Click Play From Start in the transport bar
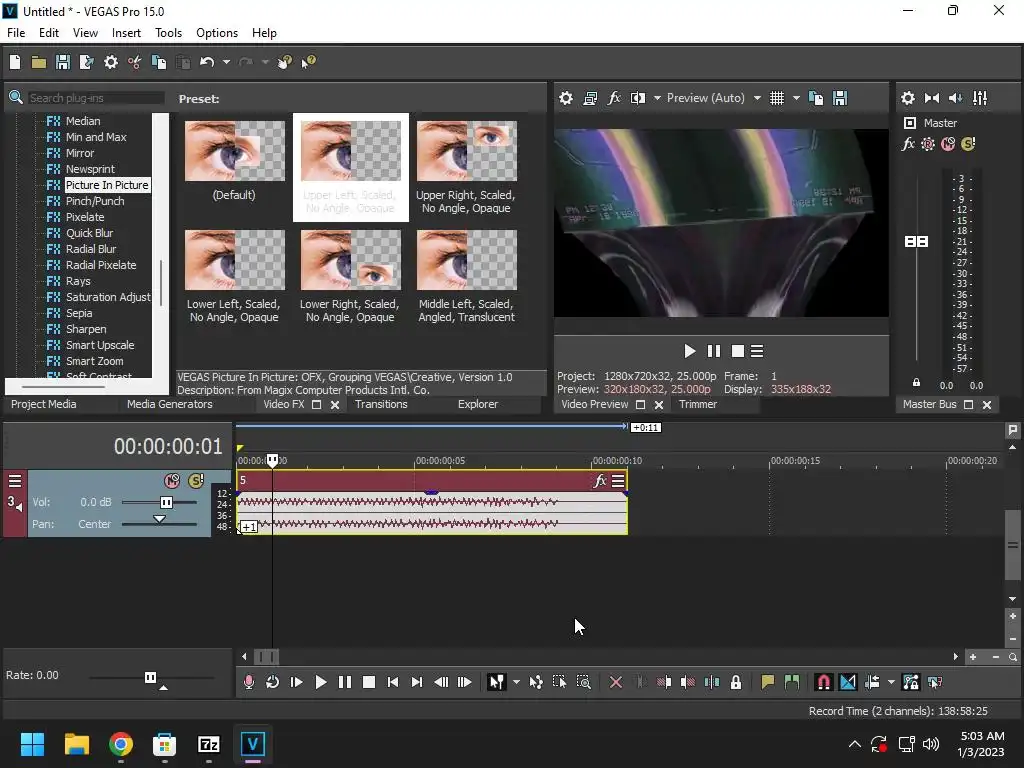Viewport: 1024px width, 768px height. click(x=296, y=682)
